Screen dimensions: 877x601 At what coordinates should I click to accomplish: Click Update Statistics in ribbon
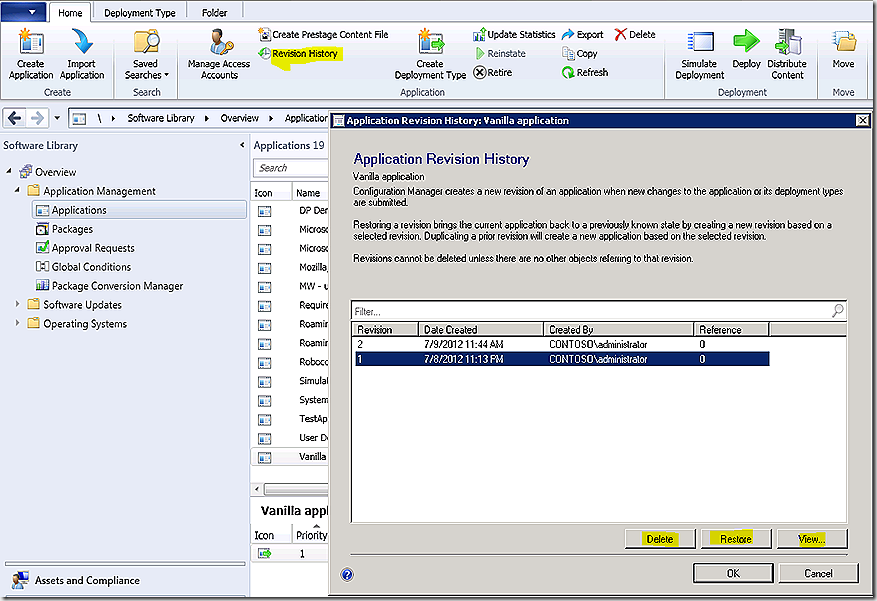click(514, 35)
